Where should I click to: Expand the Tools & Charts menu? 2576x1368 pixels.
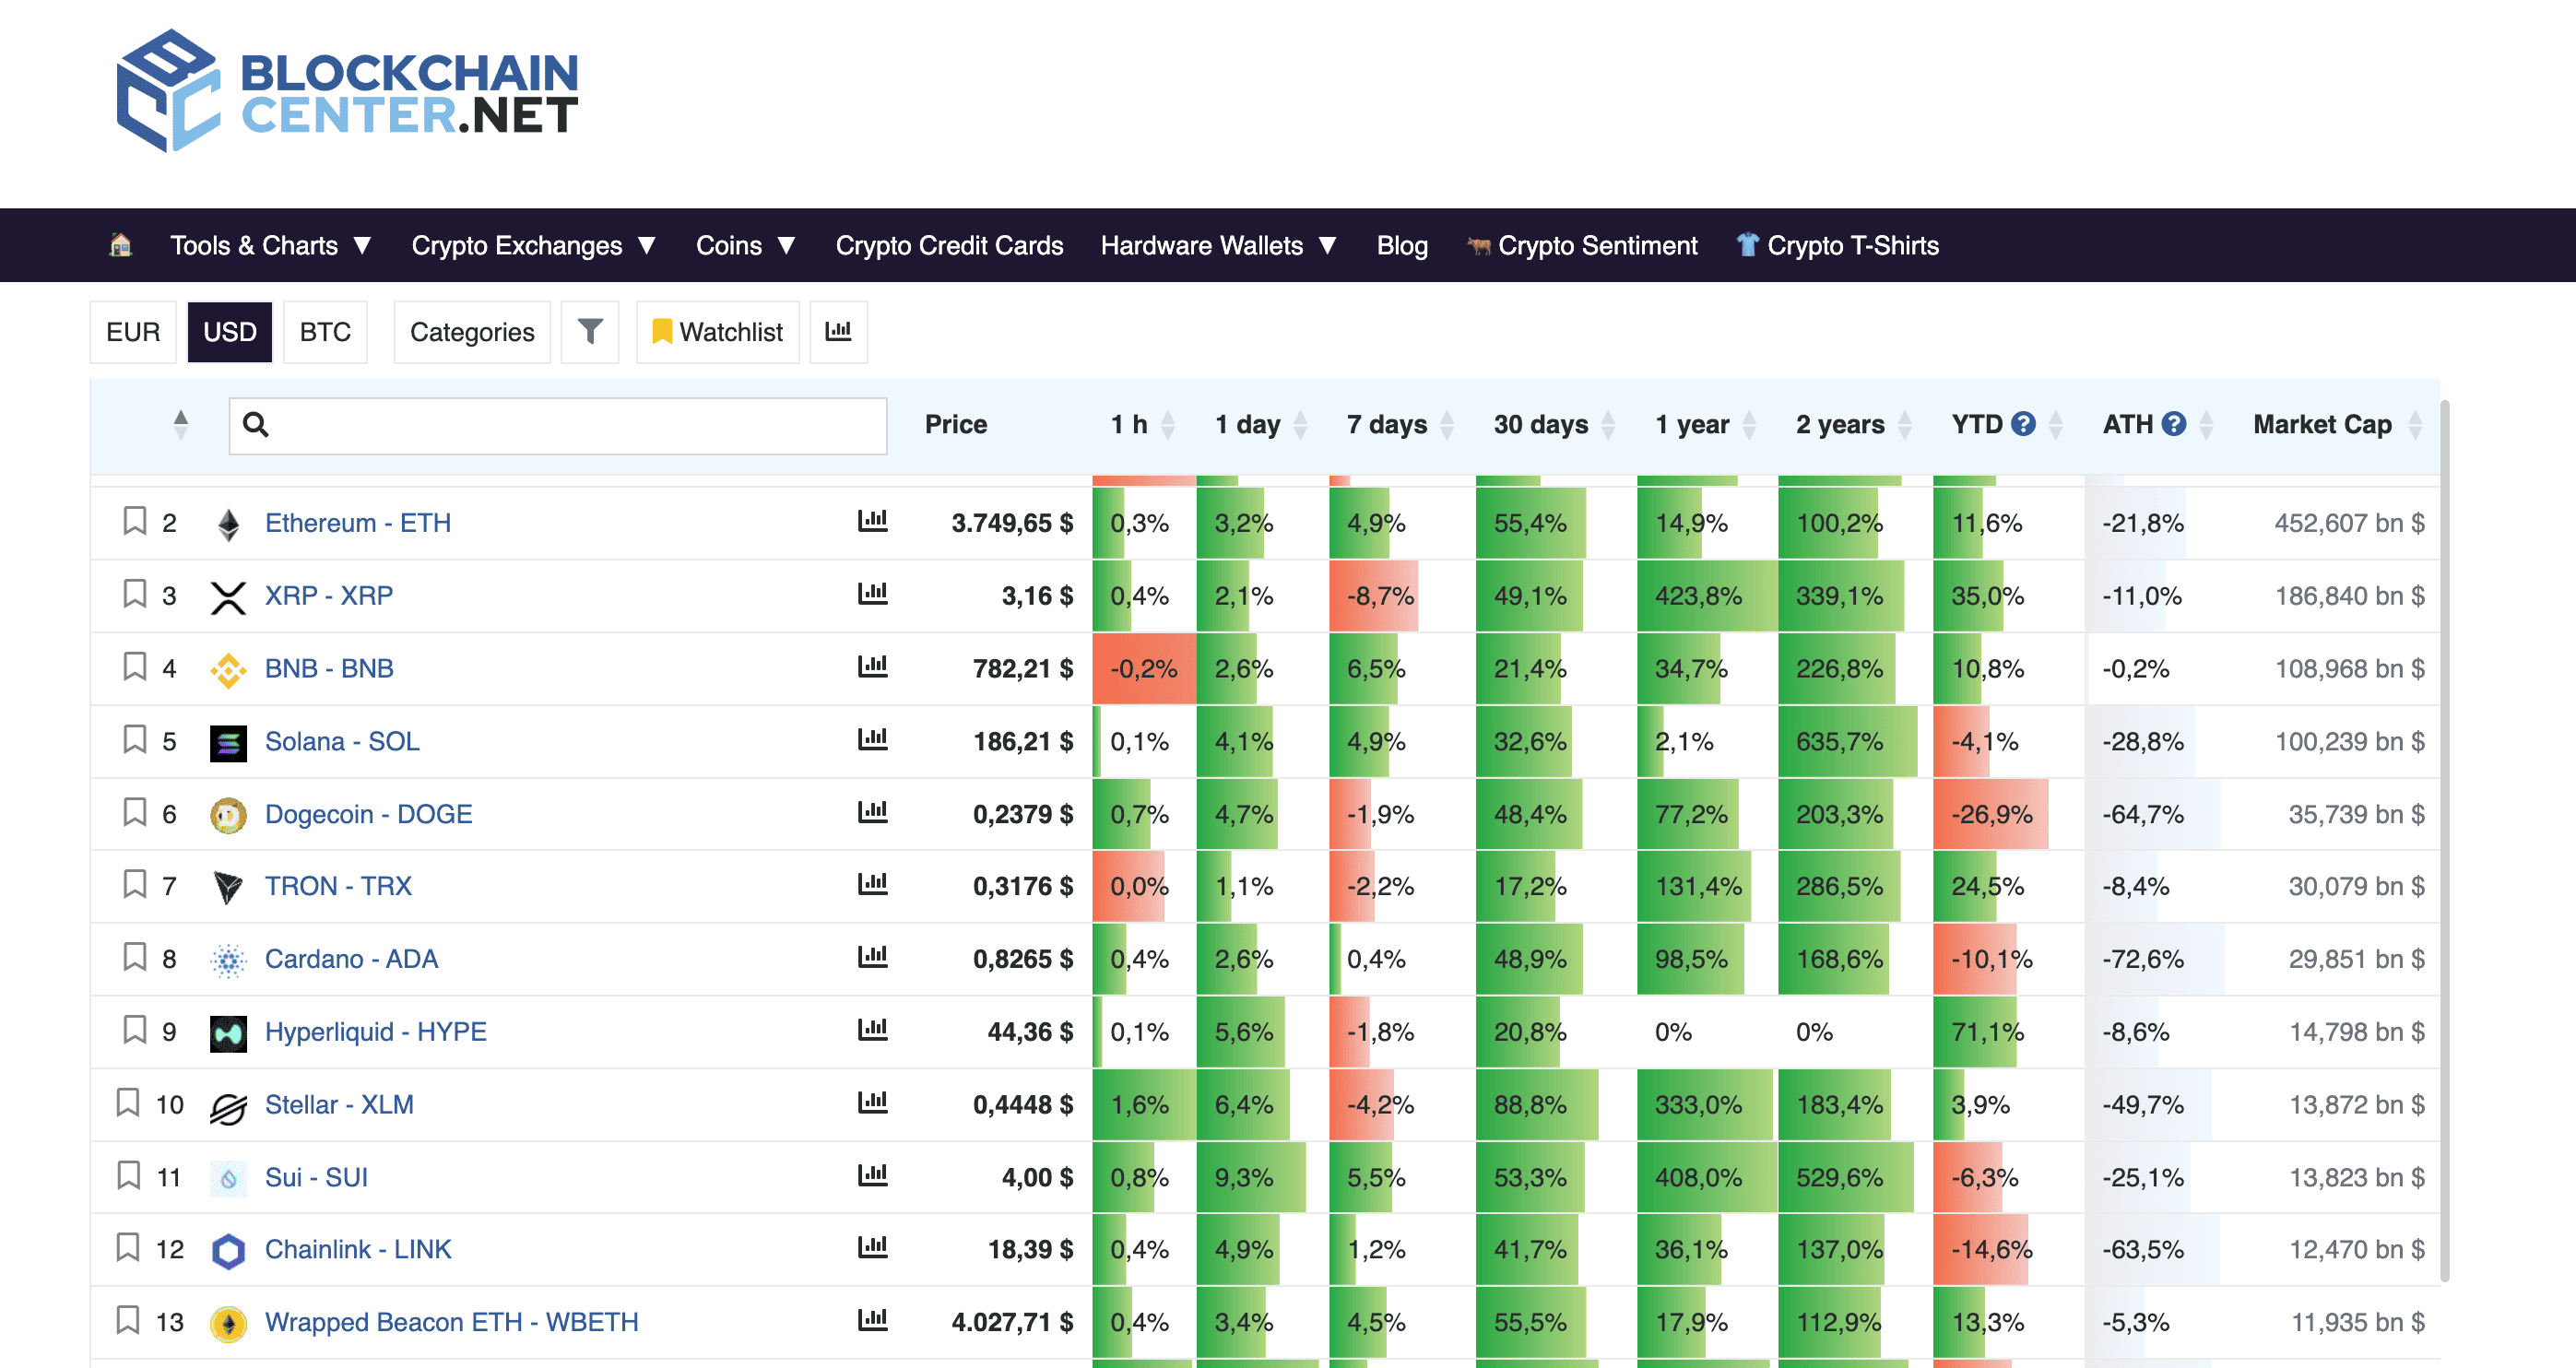(x=270, y=245)
